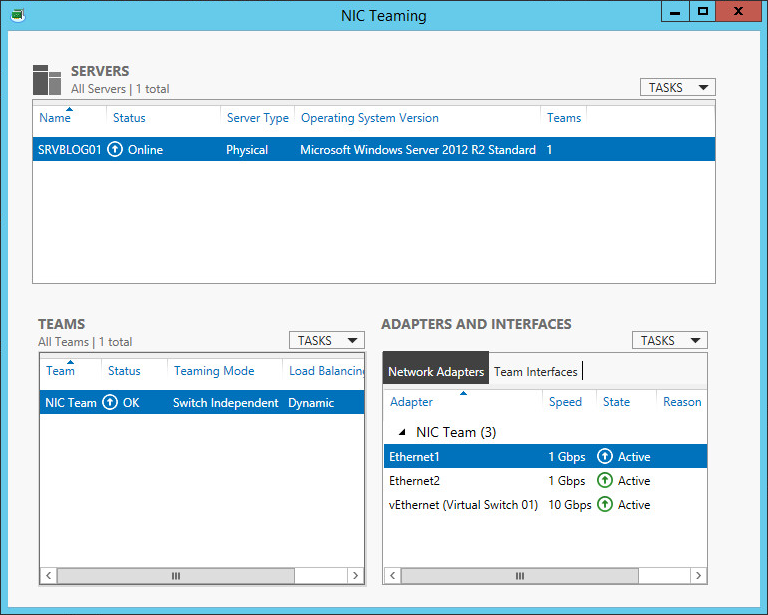Select vEthernet (Virtual Switch 01) adapter
This screenshot has height=615, width=768.
pyautogui.click(x=464, y=505)
